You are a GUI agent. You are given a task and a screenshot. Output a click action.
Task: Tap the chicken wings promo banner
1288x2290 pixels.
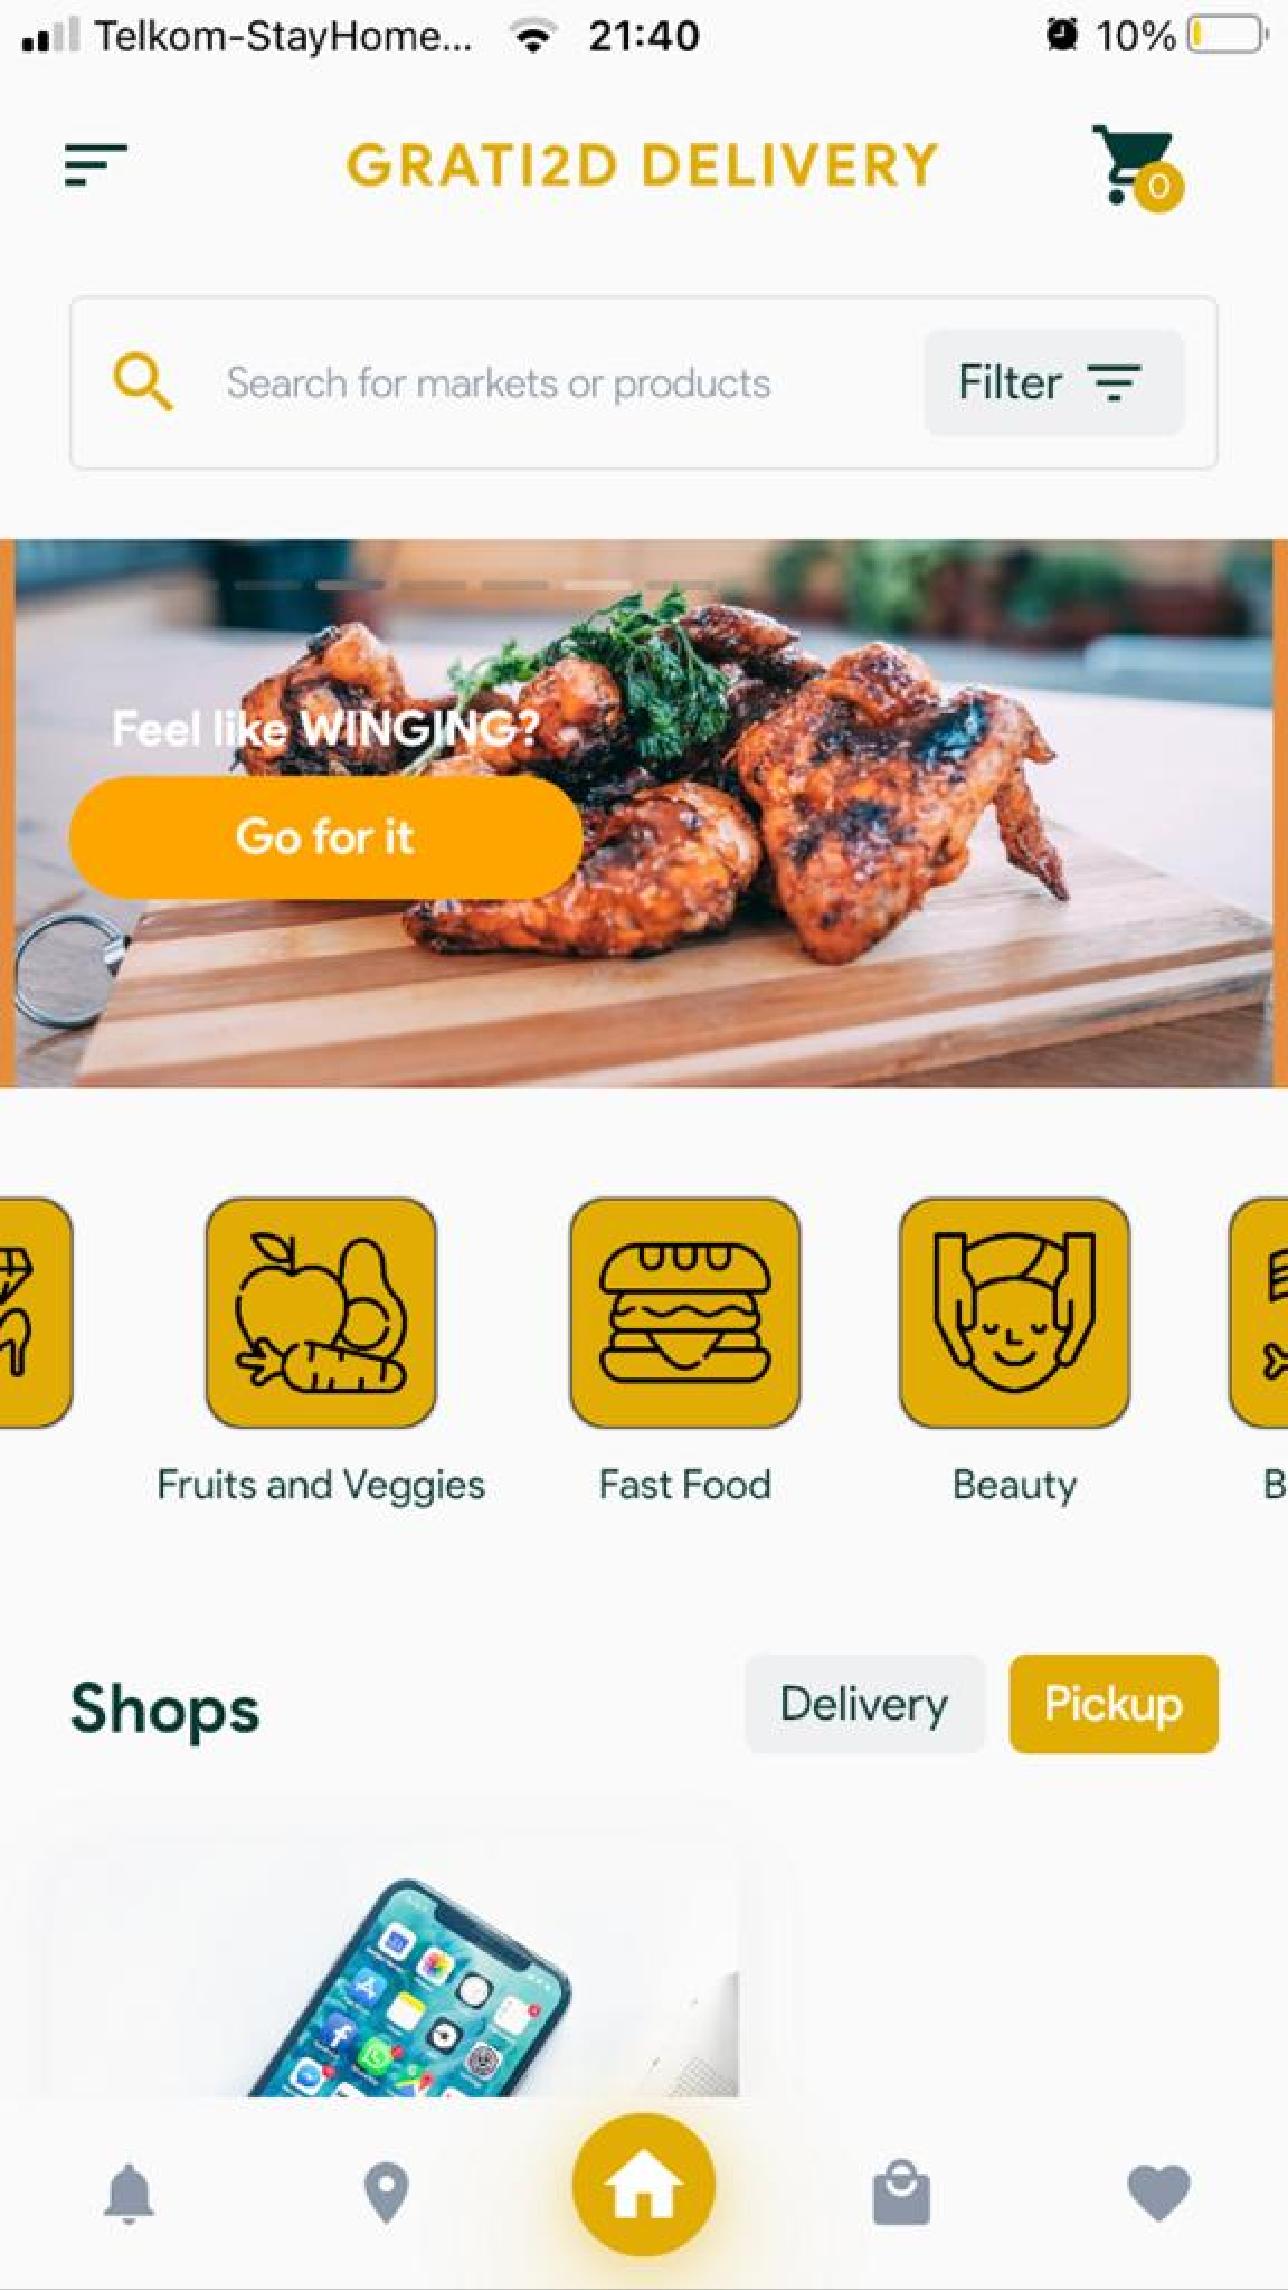tap(644, 813)
